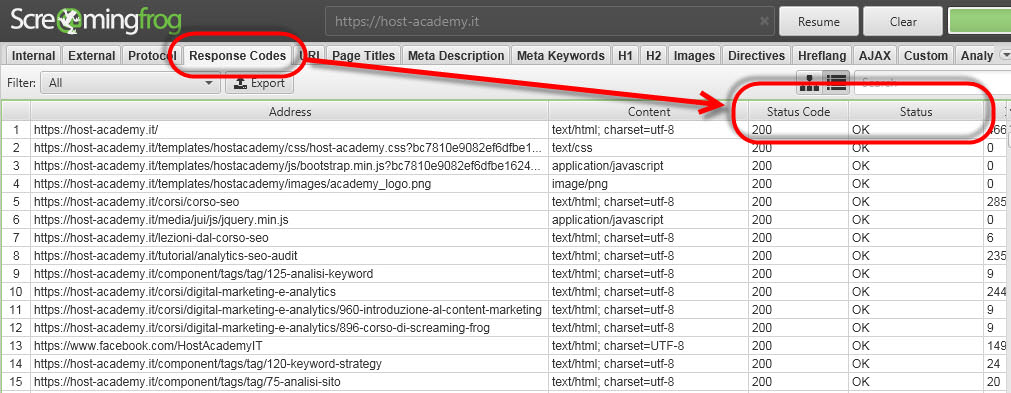1011x393 pixels.
Task: Open the Custom tab
Action: (x=926, y=55)
